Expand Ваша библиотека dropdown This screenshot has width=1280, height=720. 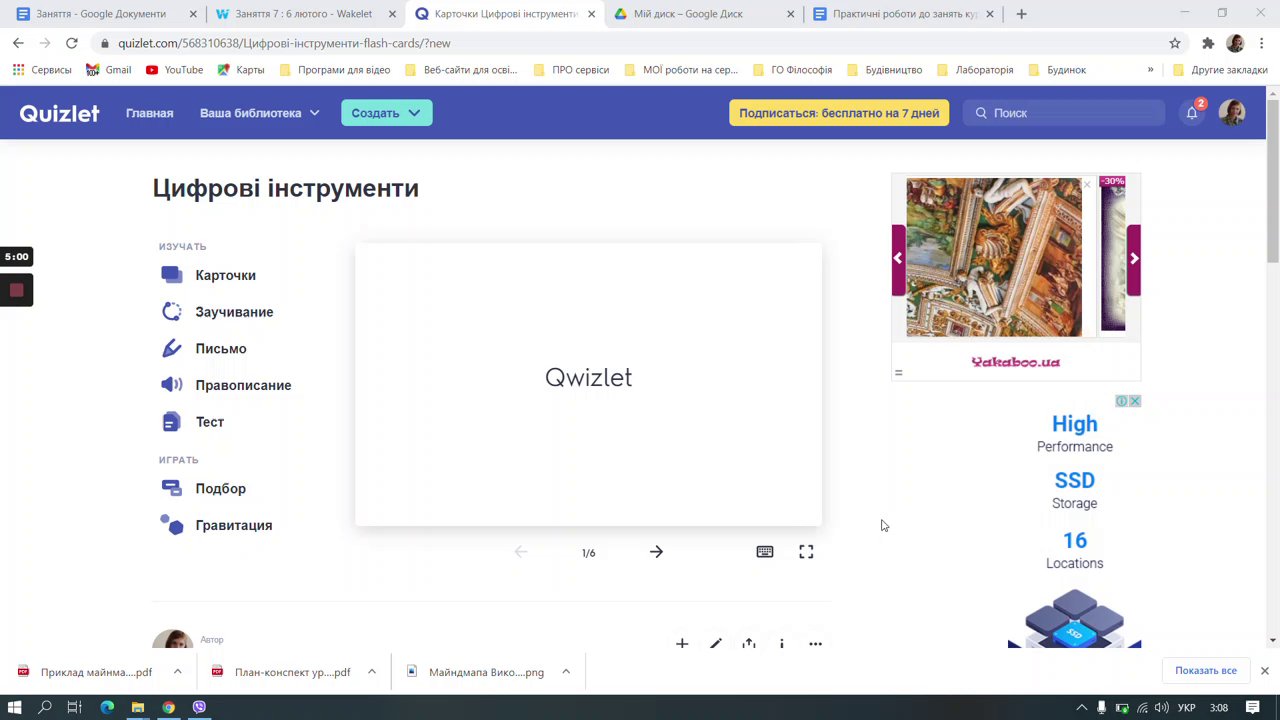(260, 113)
